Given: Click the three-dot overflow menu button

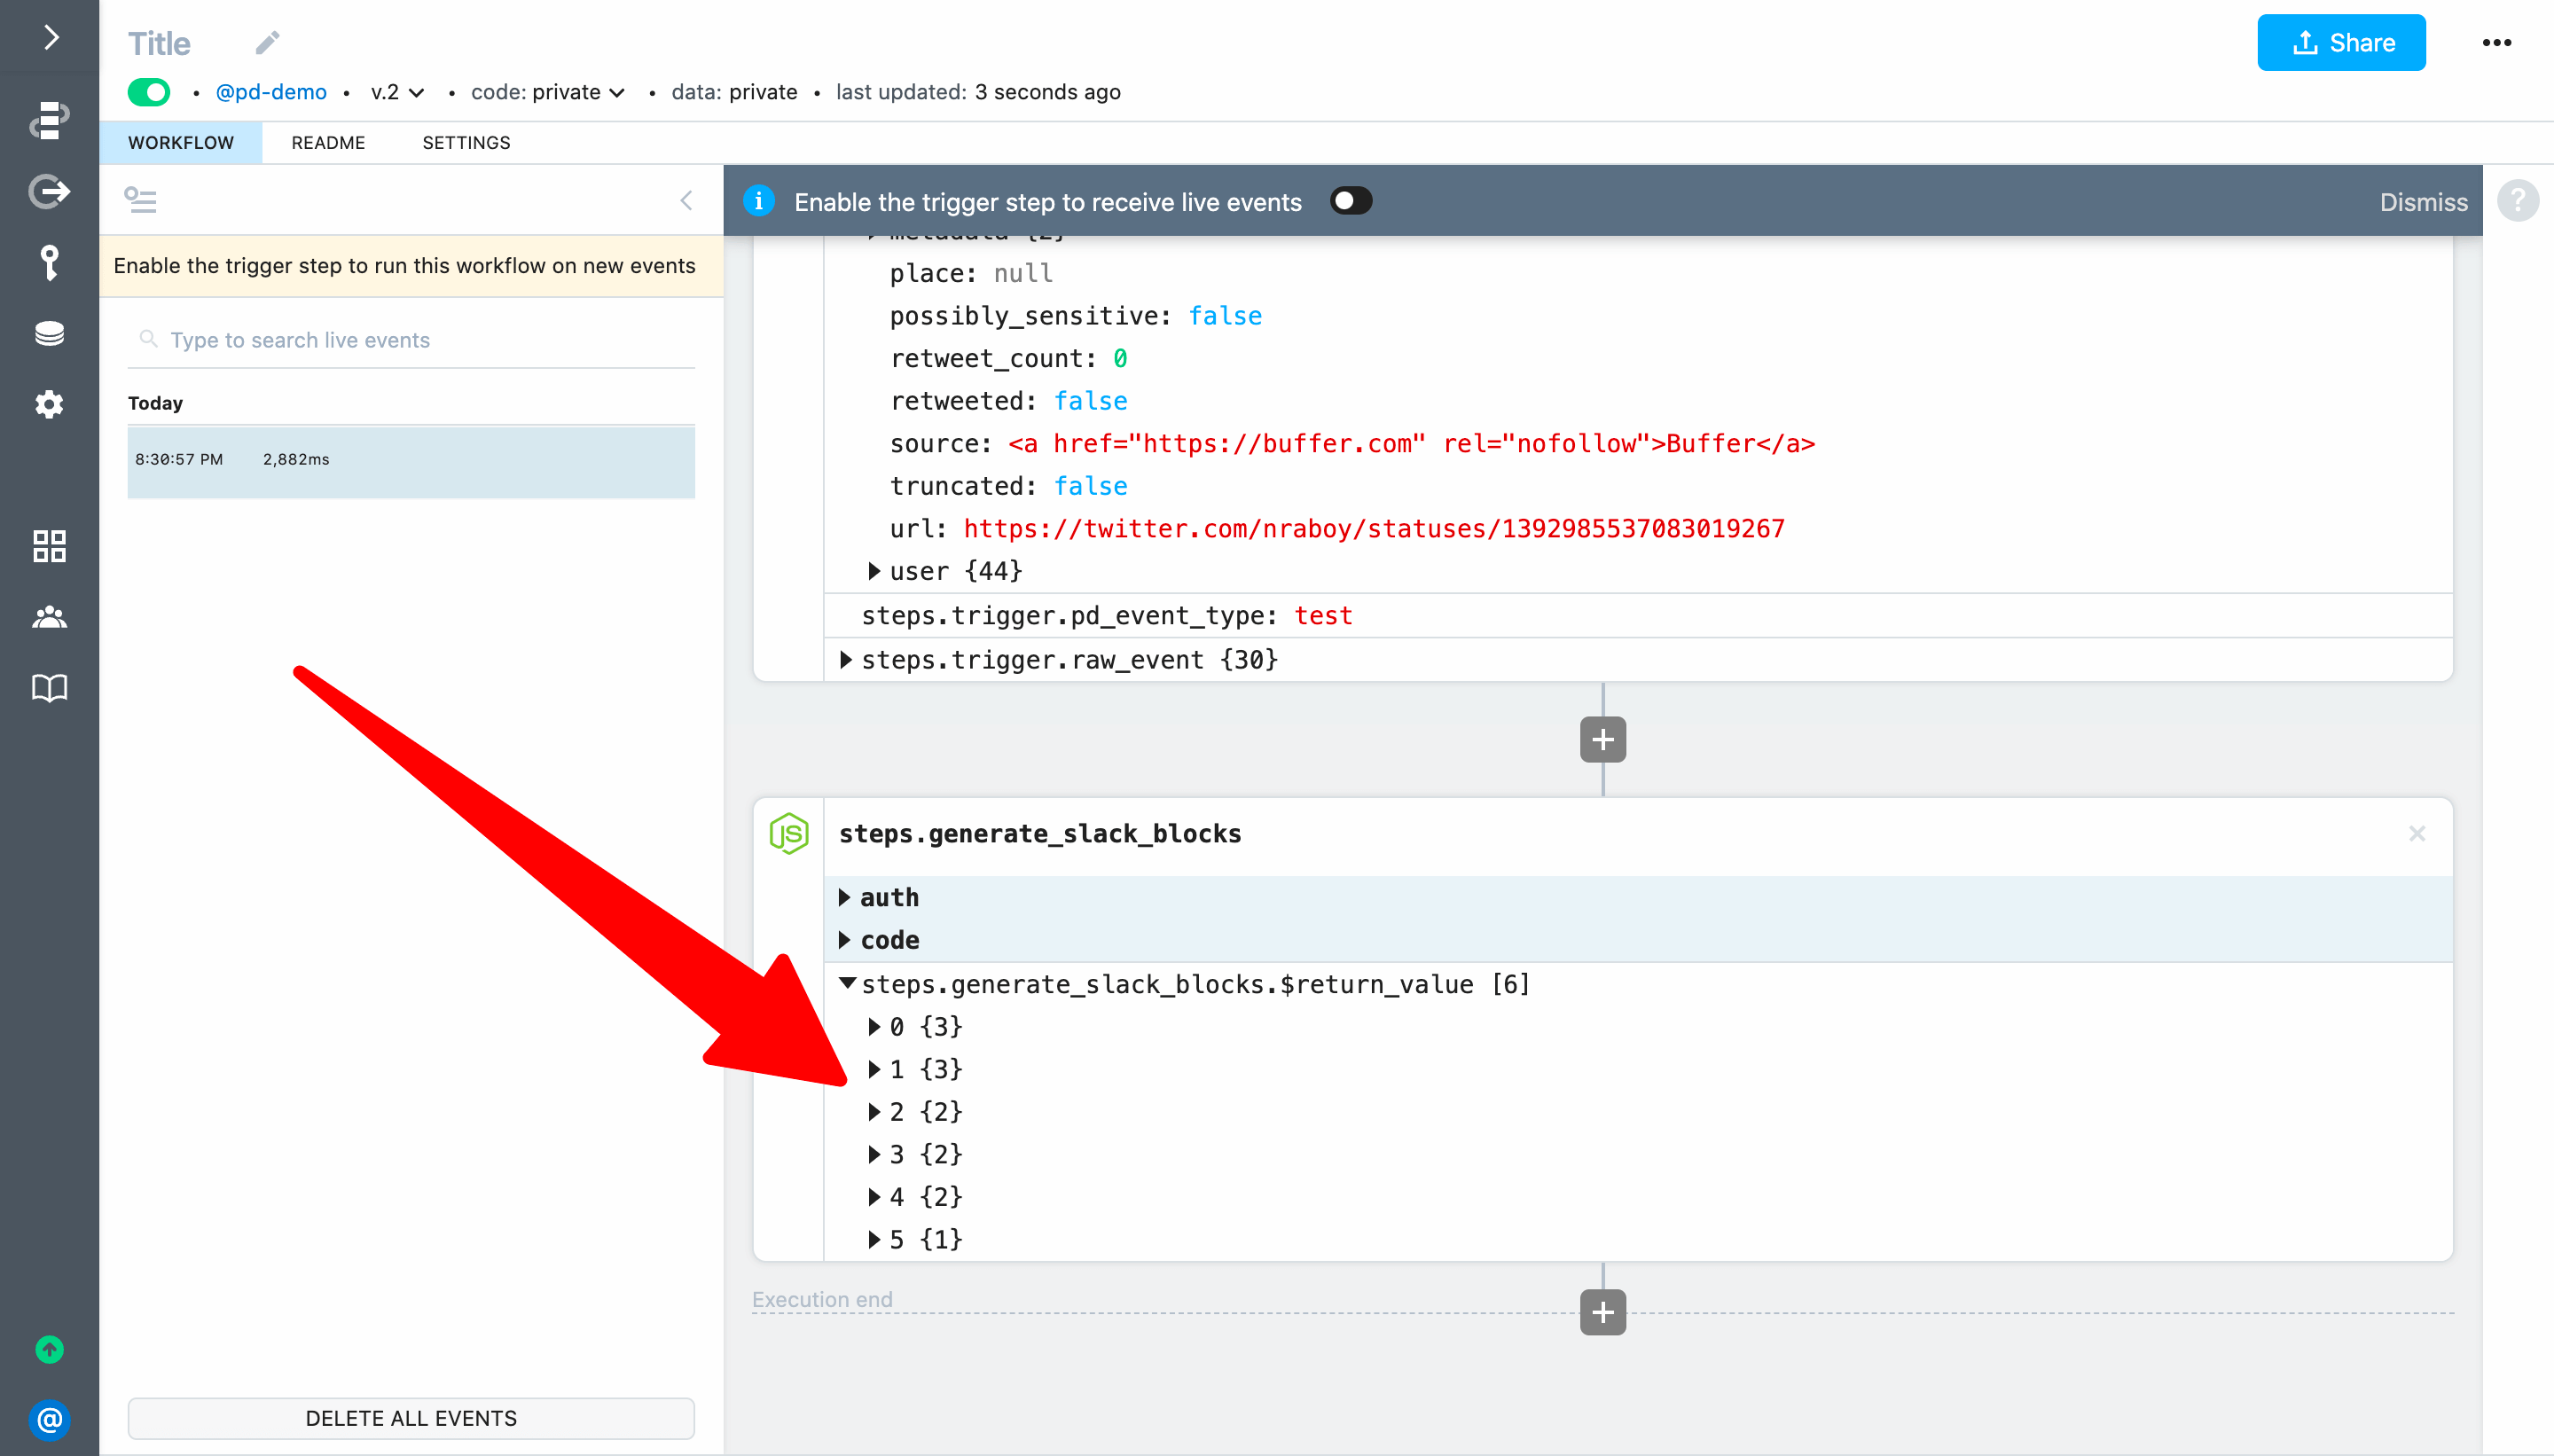Looking at the screenshot, I should [x=2496, y=41].
